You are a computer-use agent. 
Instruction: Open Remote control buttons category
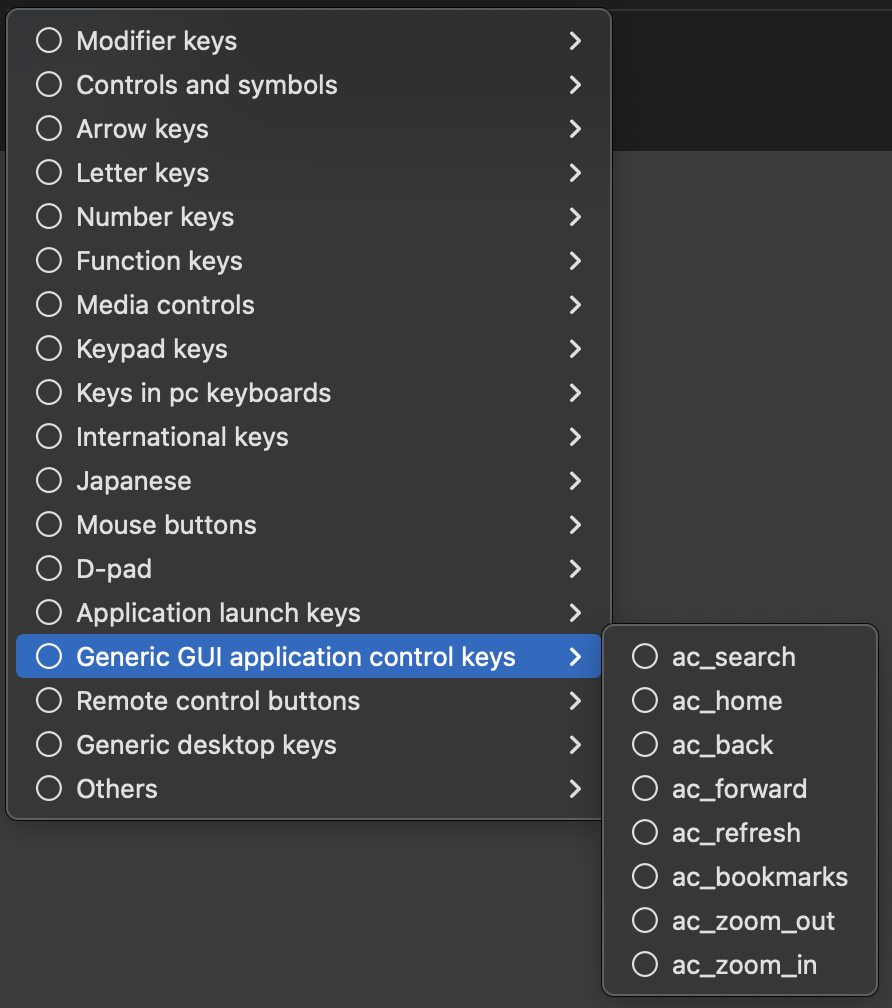click(218, 701)
